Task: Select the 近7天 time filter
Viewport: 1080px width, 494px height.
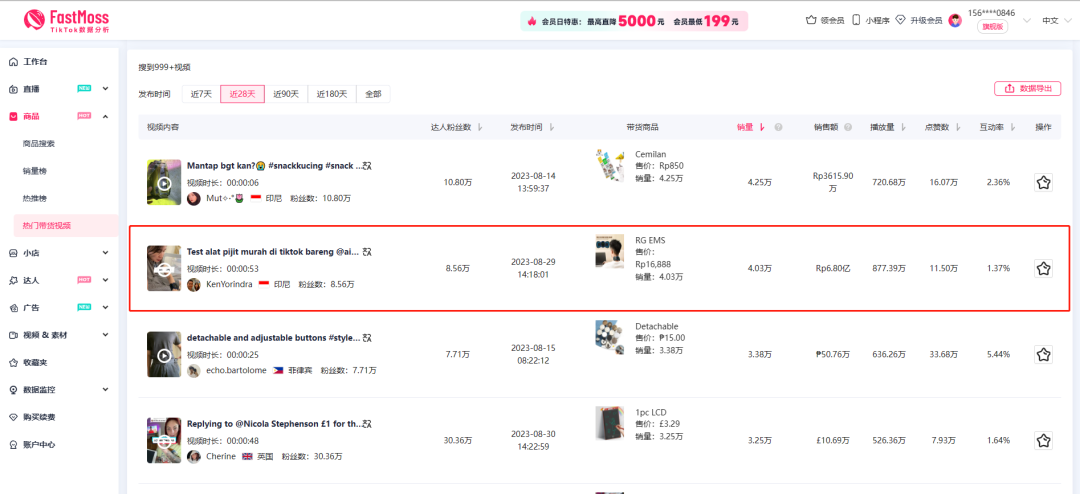Action: [x=201, y=94]
